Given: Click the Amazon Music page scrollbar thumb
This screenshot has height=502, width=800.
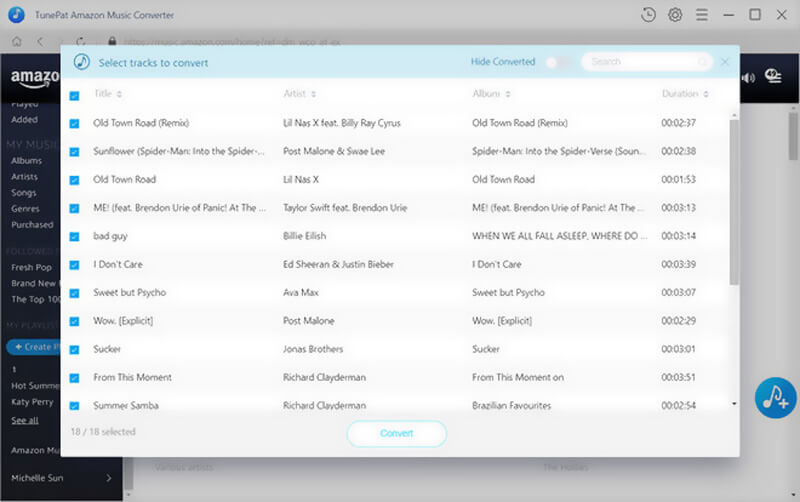Looking at the screenshot, I should [792, 136].
